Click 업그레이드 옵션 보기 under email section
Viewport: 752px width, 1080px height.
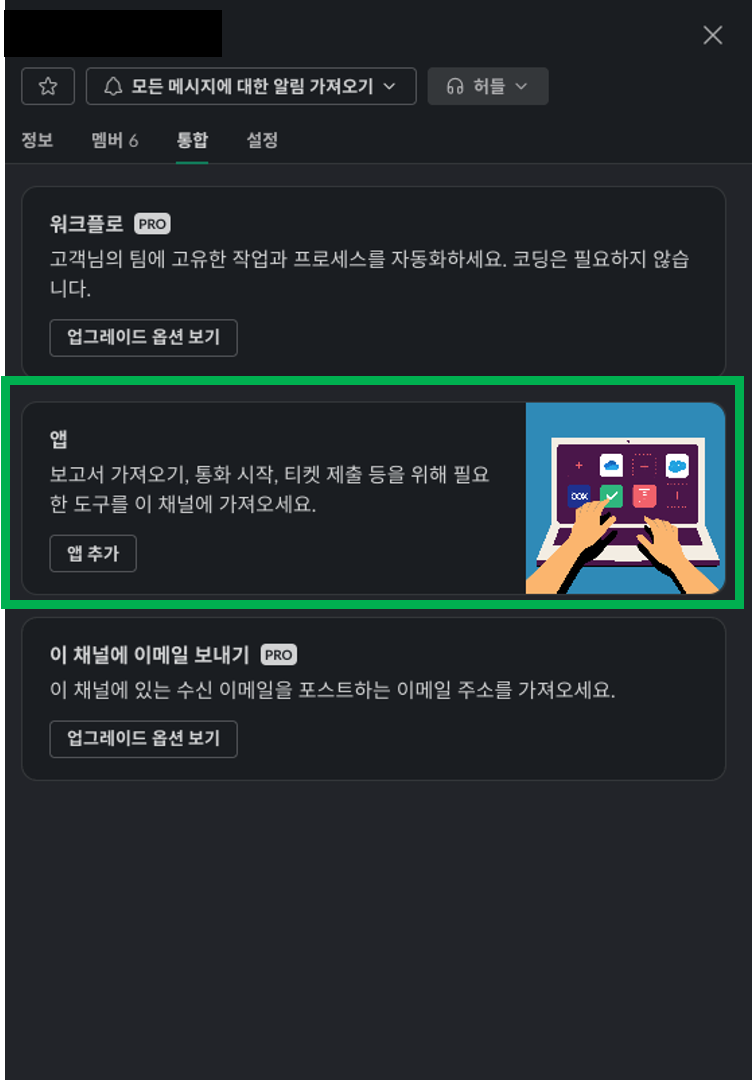143,739
